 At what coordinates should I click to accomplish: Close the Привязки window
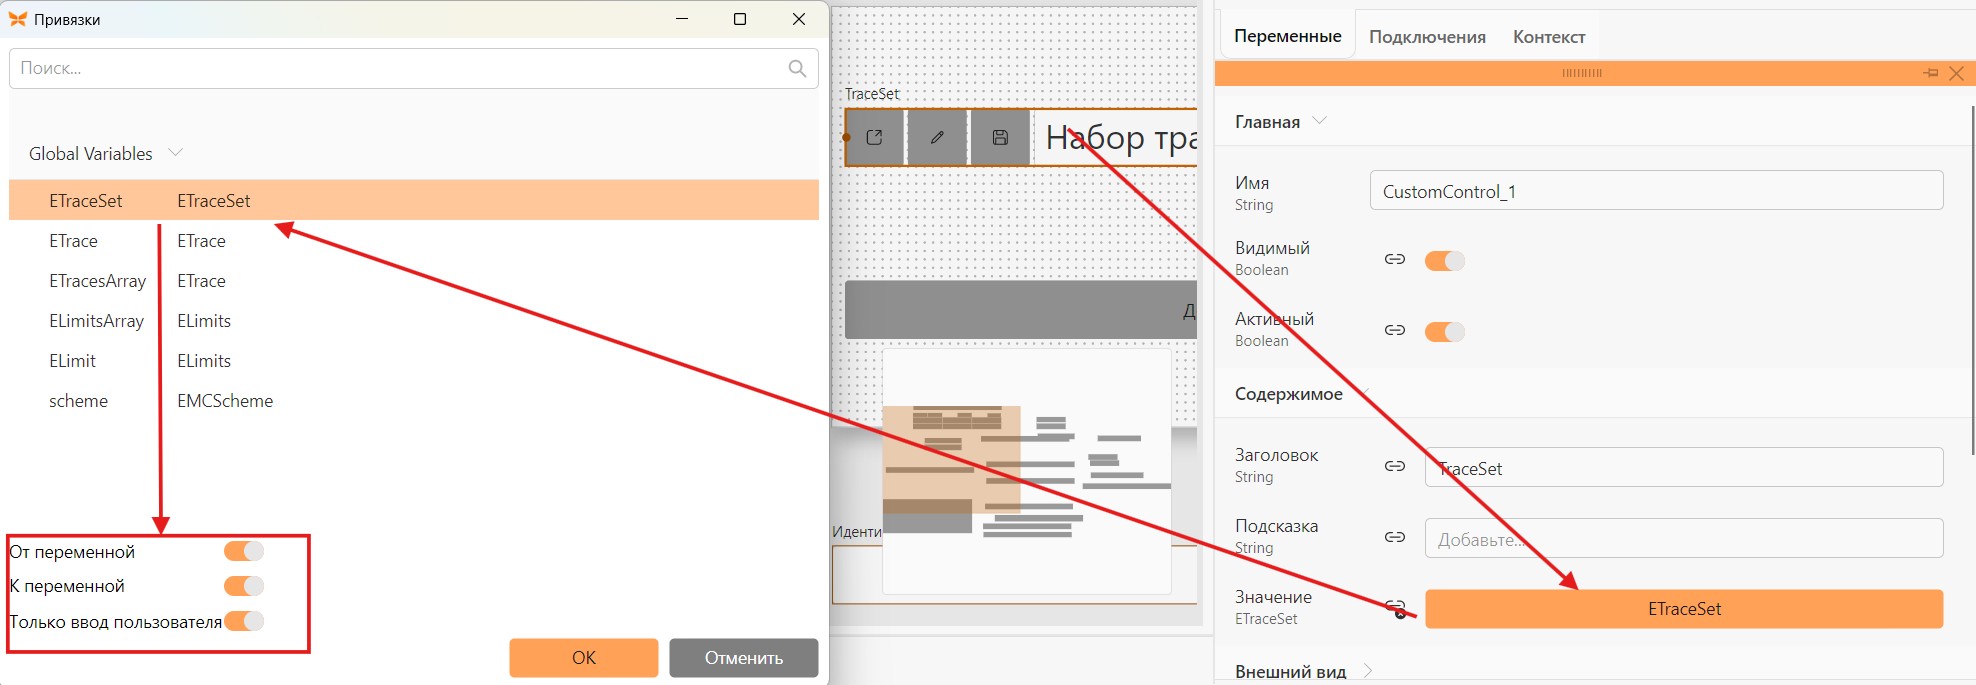(799, 19)
